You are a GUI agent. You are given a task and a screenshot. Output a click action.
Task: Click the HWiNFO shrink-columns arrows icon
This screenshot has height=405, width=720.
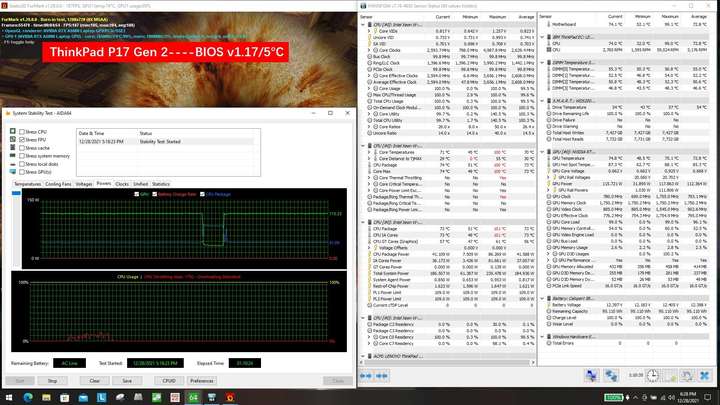(x=382, y=376)
